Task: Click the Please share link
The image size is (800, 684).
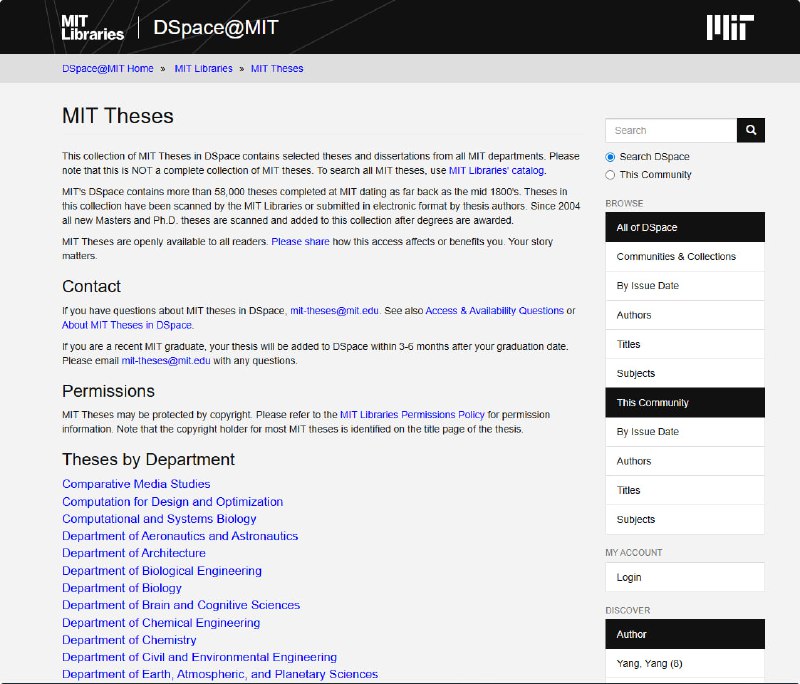Action: (x=300, y=242)
